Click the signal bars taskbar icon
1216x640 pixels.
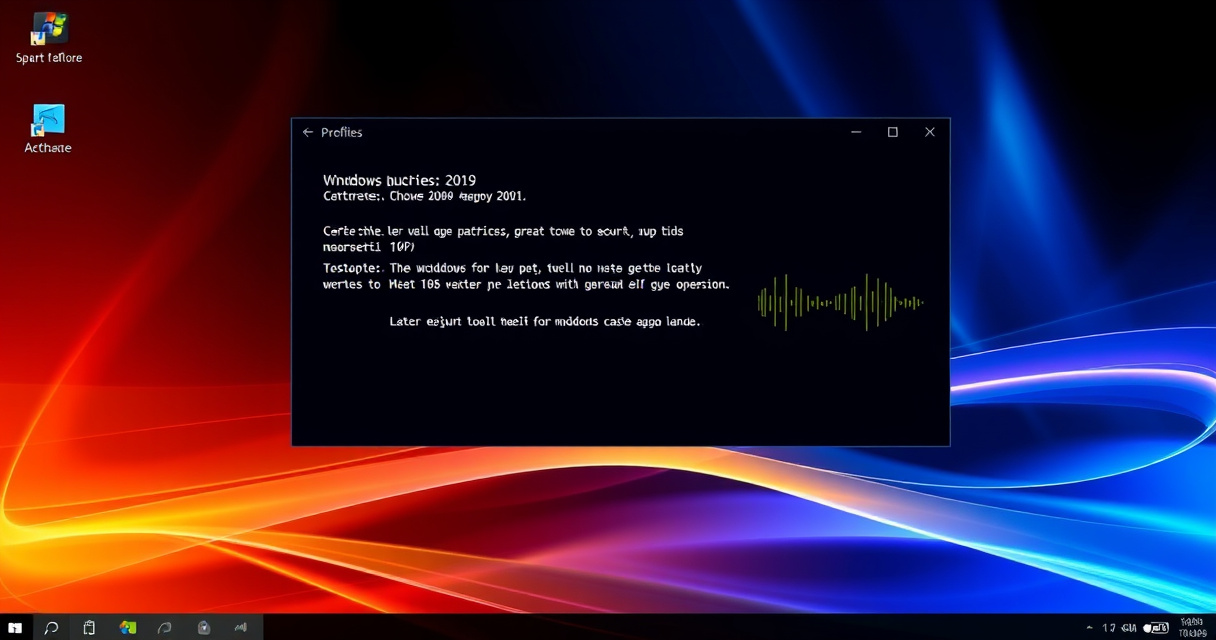click(241, 627)
